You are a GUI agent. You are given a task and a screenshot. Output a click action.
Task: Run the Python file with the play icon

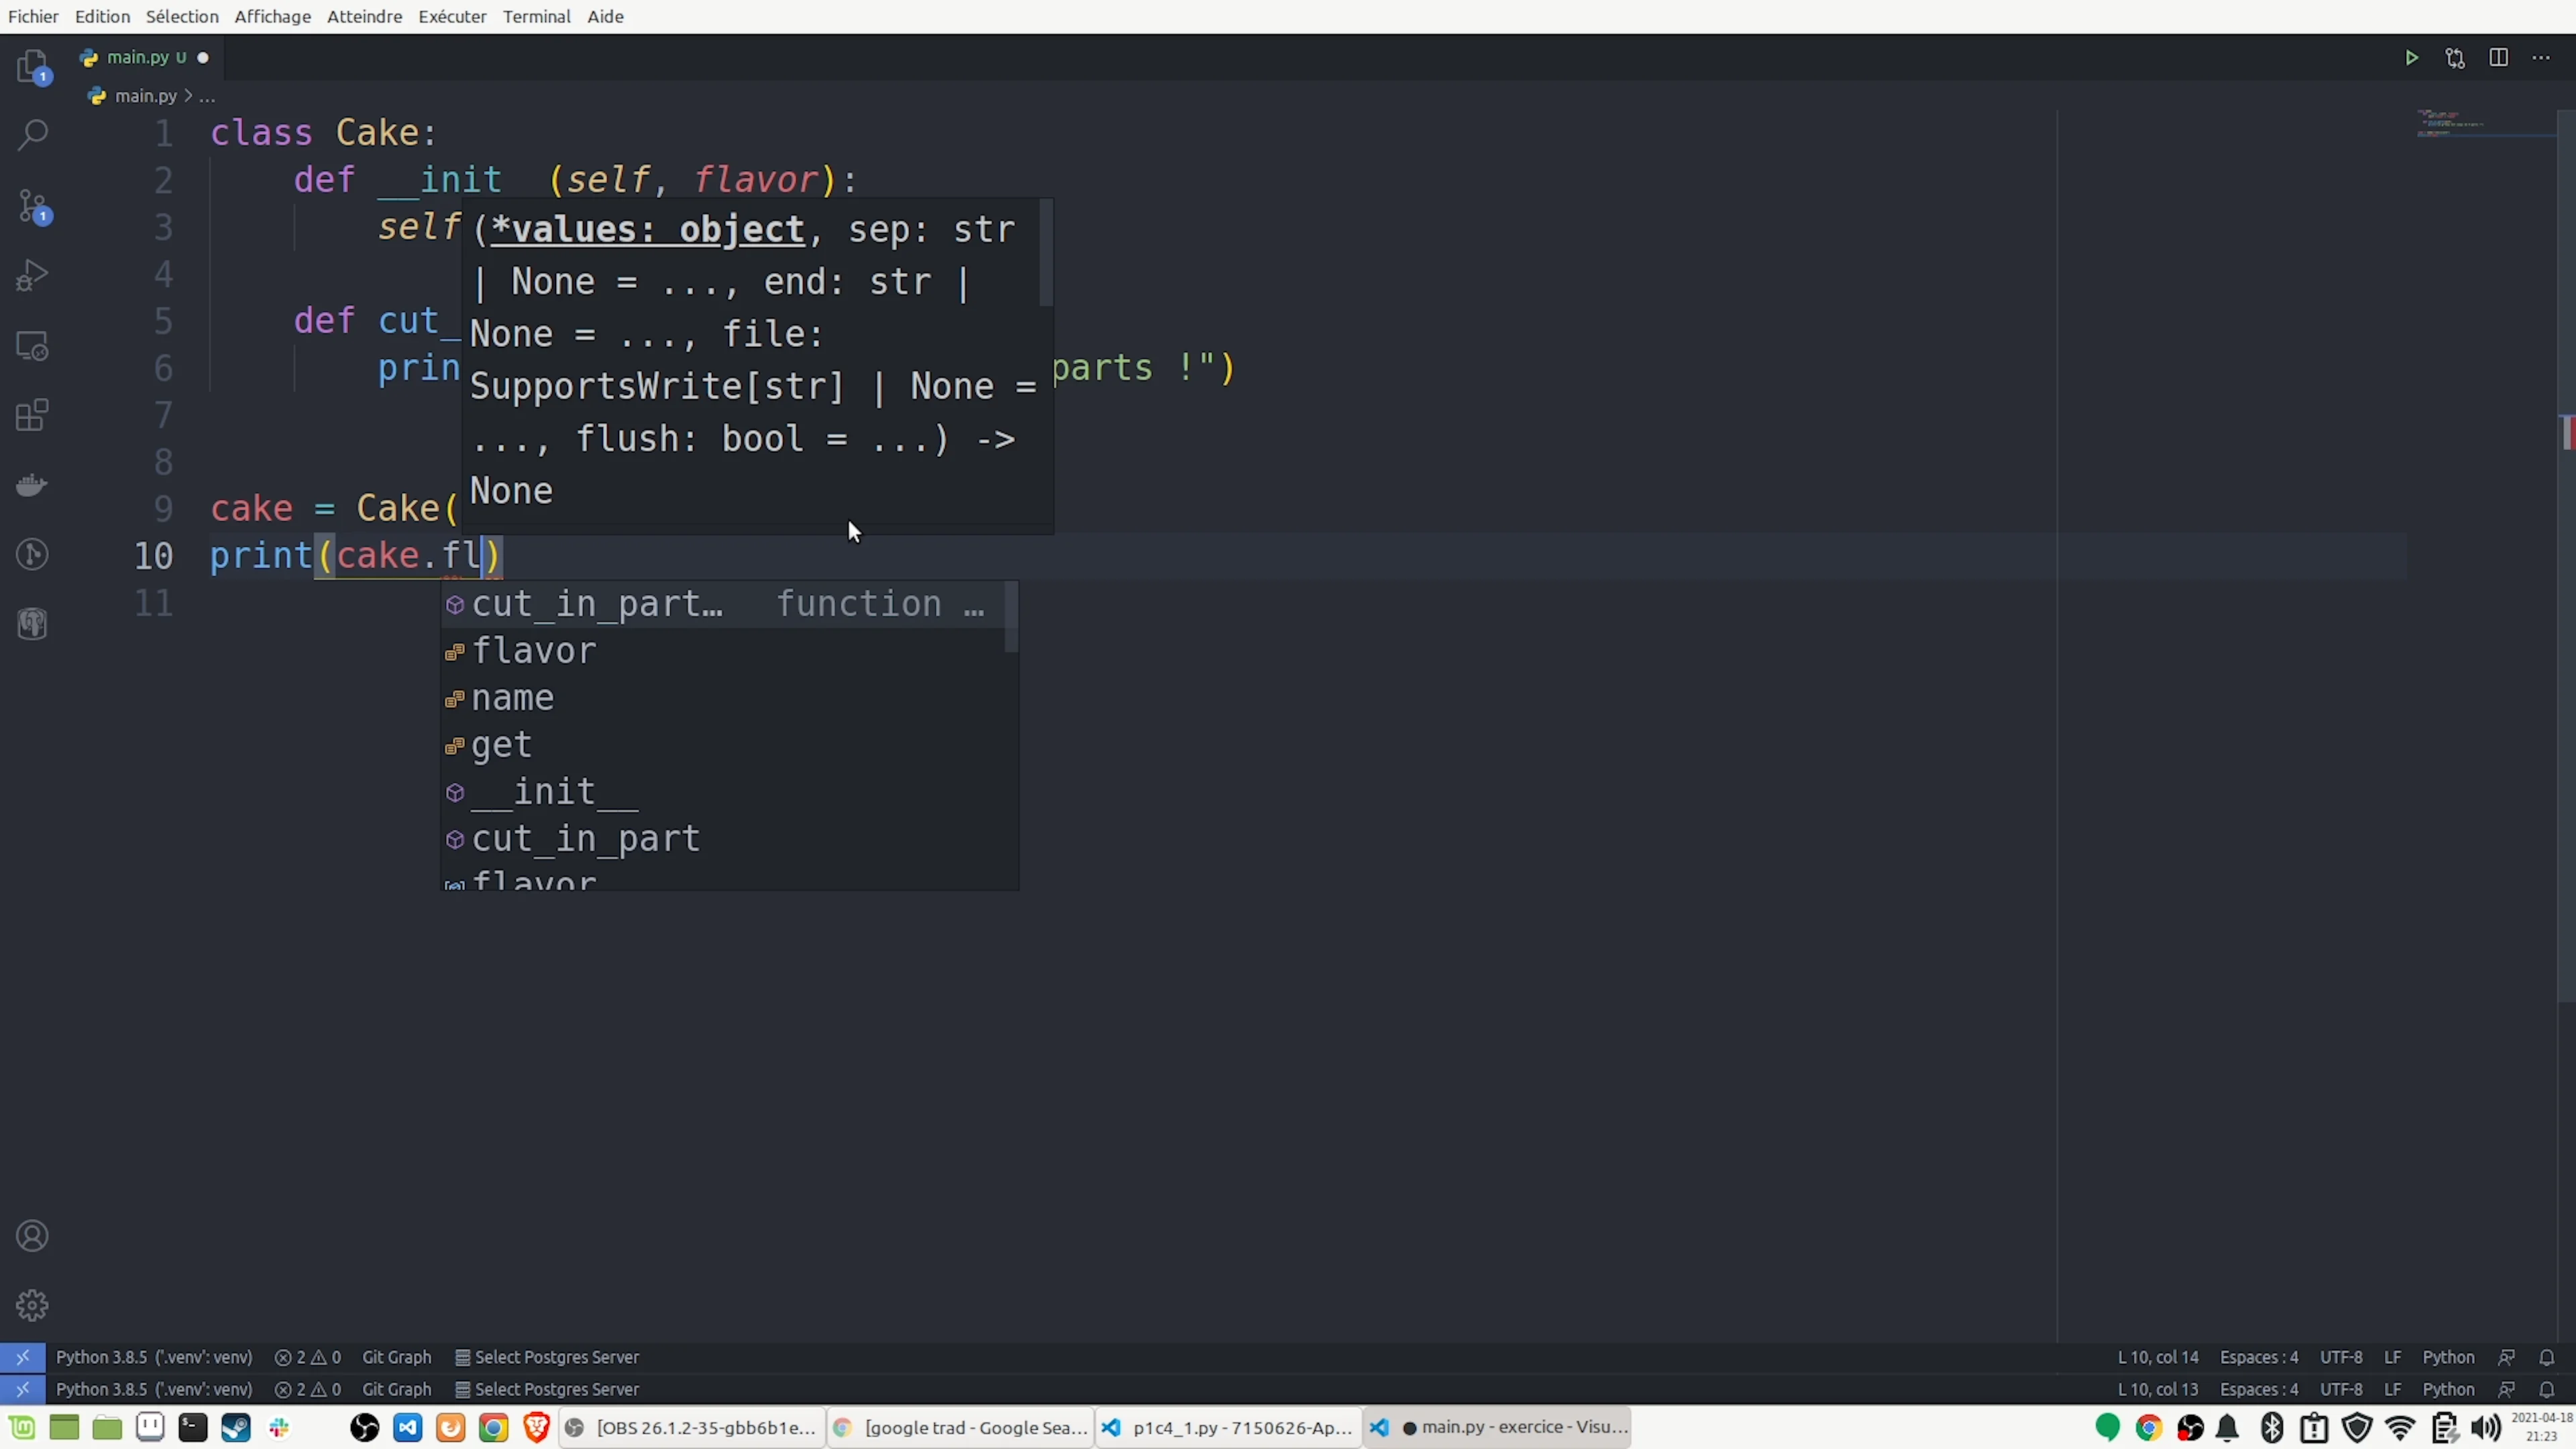tap(2411, 58)
